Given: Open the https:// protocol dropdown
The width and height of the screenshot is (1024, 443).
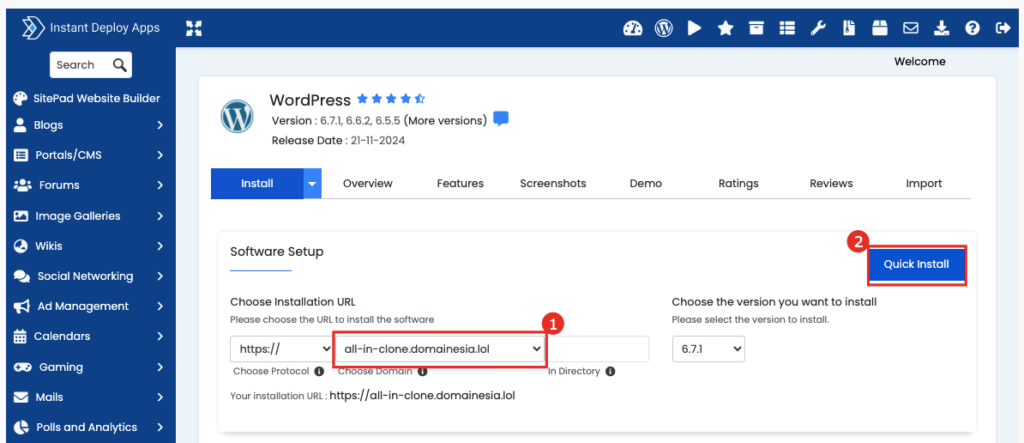Looking at the screenshot, I should point(281,349).
